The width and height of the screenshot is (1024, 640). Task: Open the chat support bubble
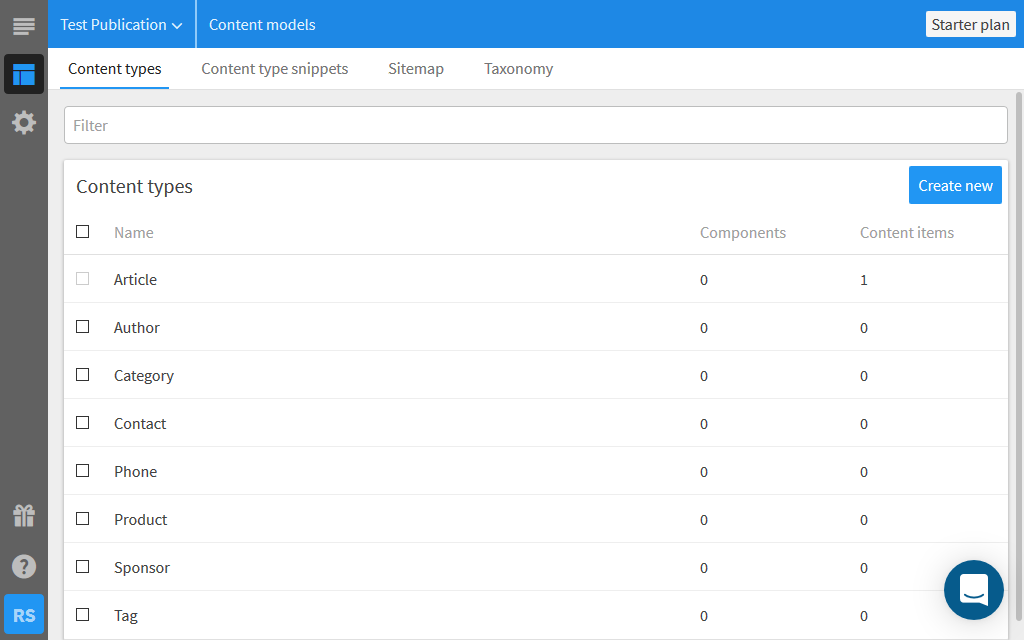pos(973,590)
